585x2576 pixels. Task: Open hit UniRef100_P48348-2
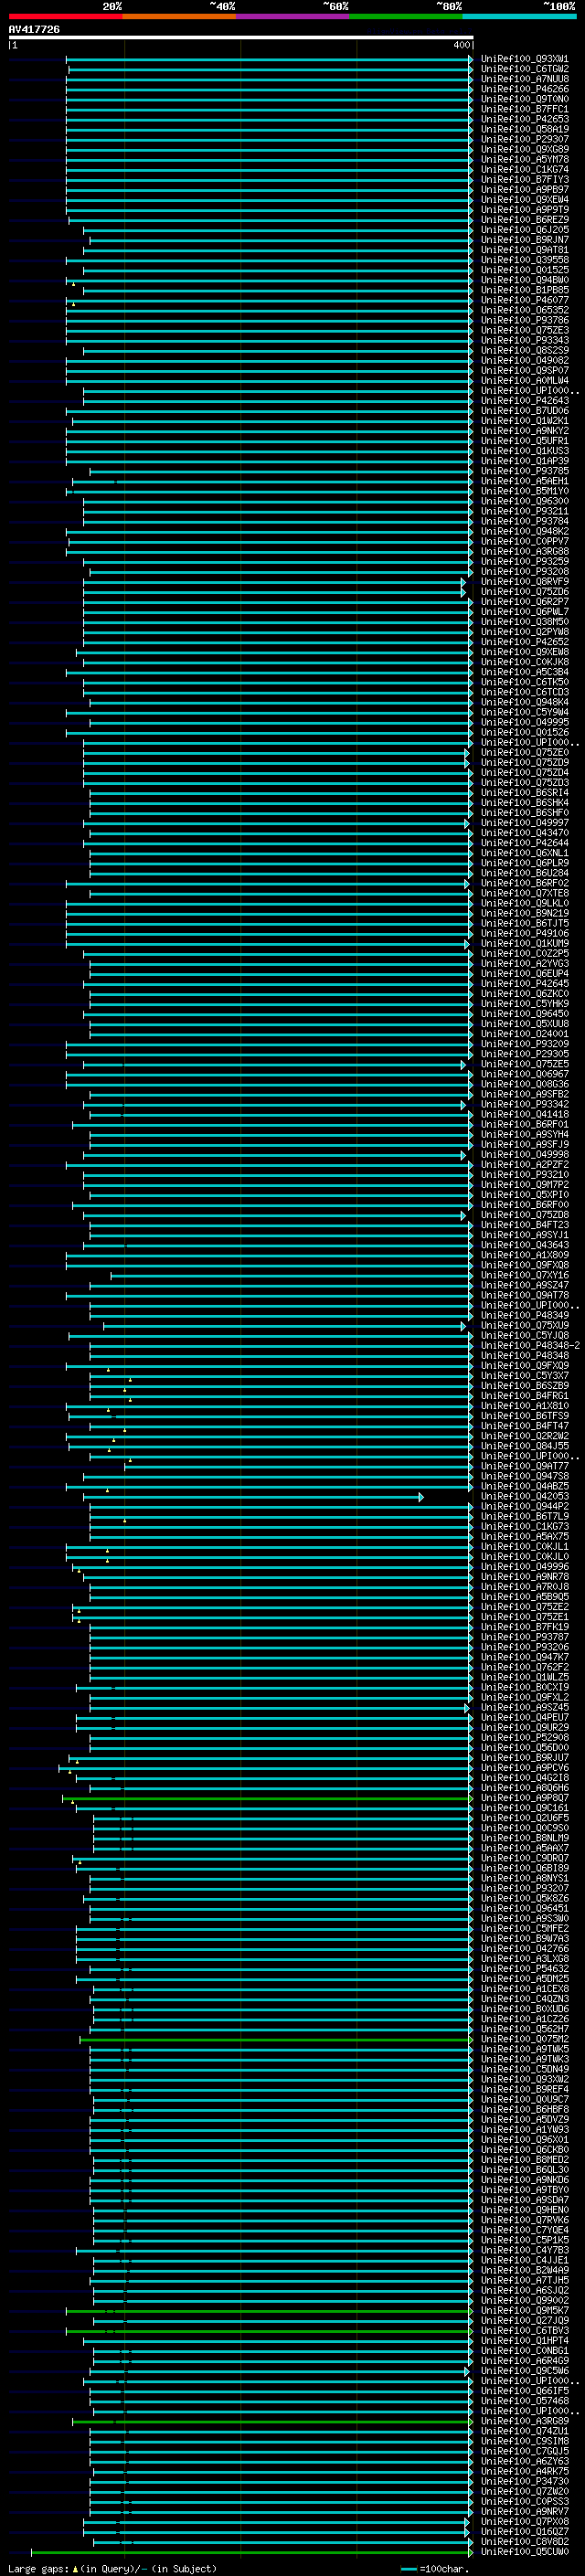pos(530,1346)
